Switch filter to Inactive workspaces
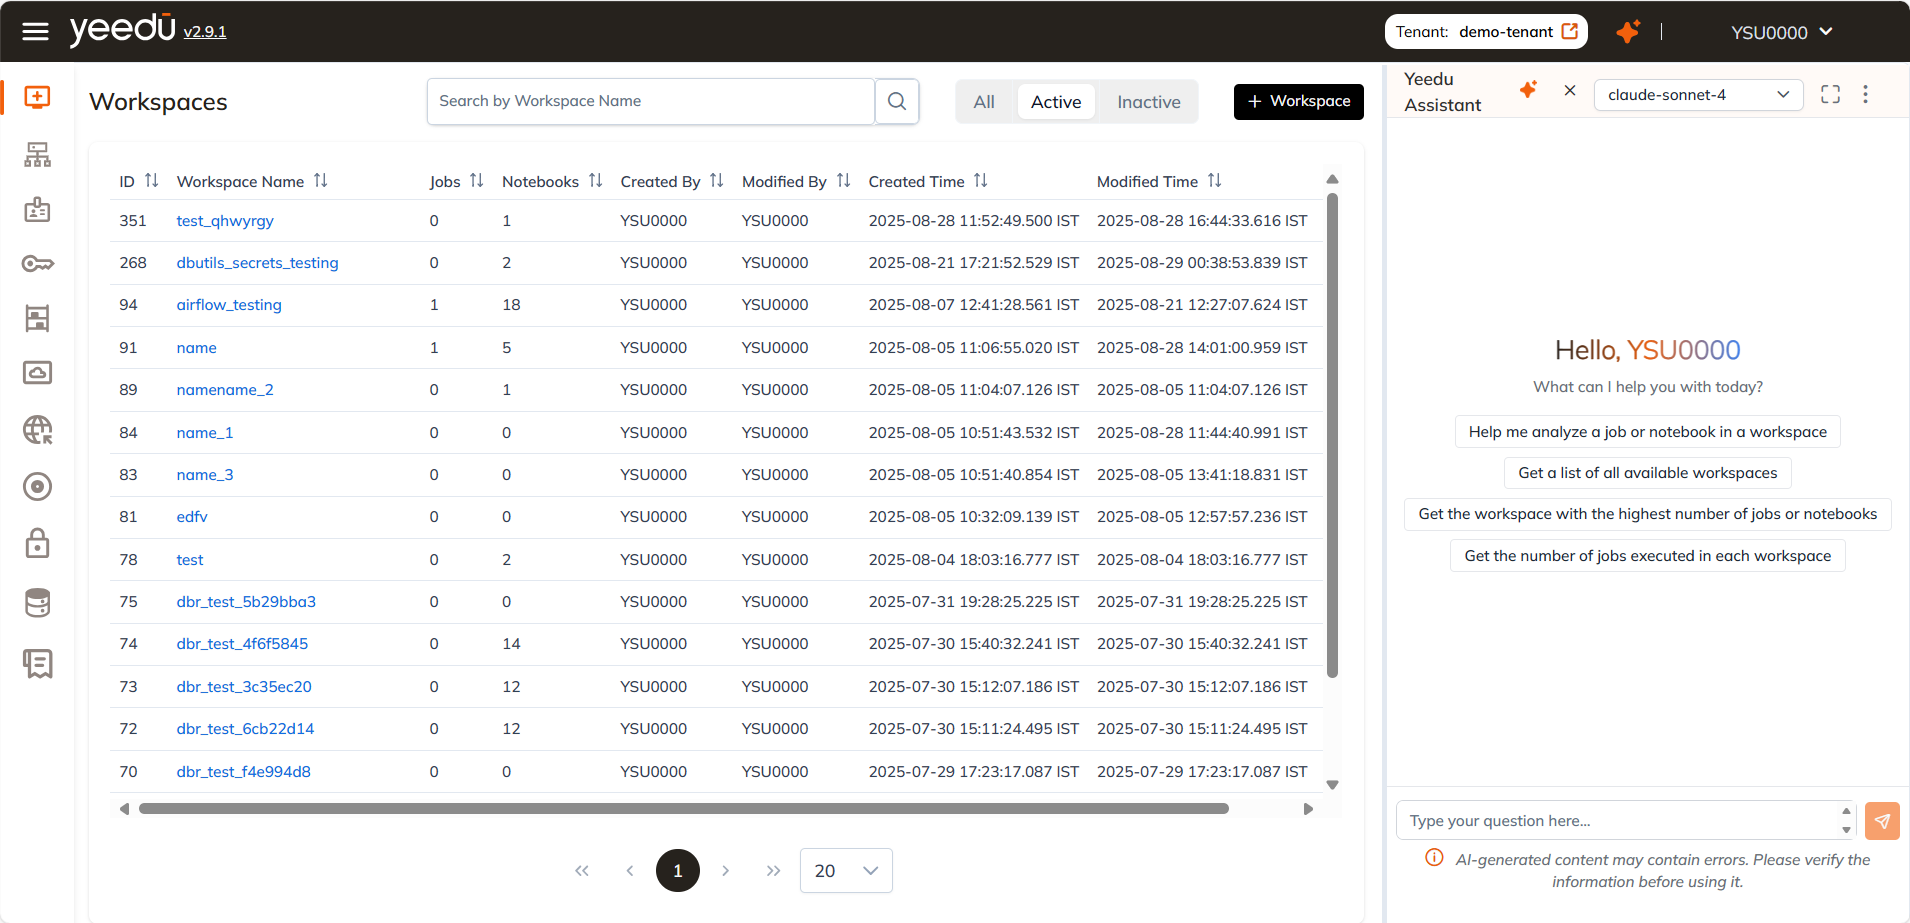The width and height of the screenshot is (1910, 923). pos(1148,102)
